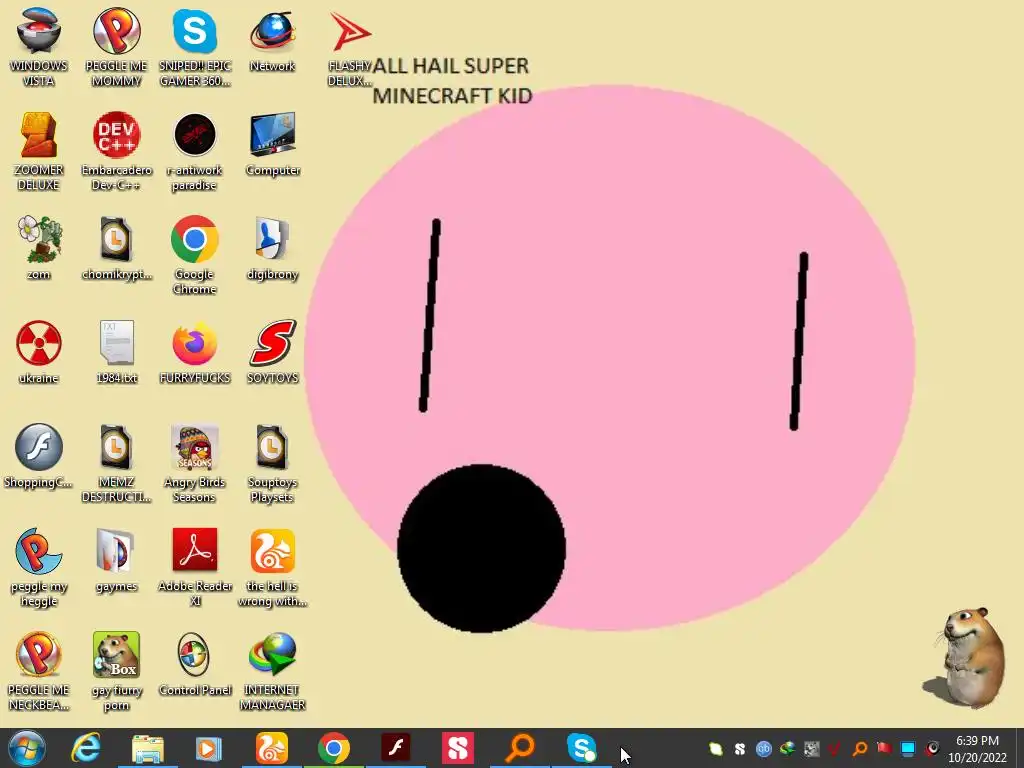The image size is (1024, 768).
Task: Open the digibrony desktop icon
Action: click(272, 248)
